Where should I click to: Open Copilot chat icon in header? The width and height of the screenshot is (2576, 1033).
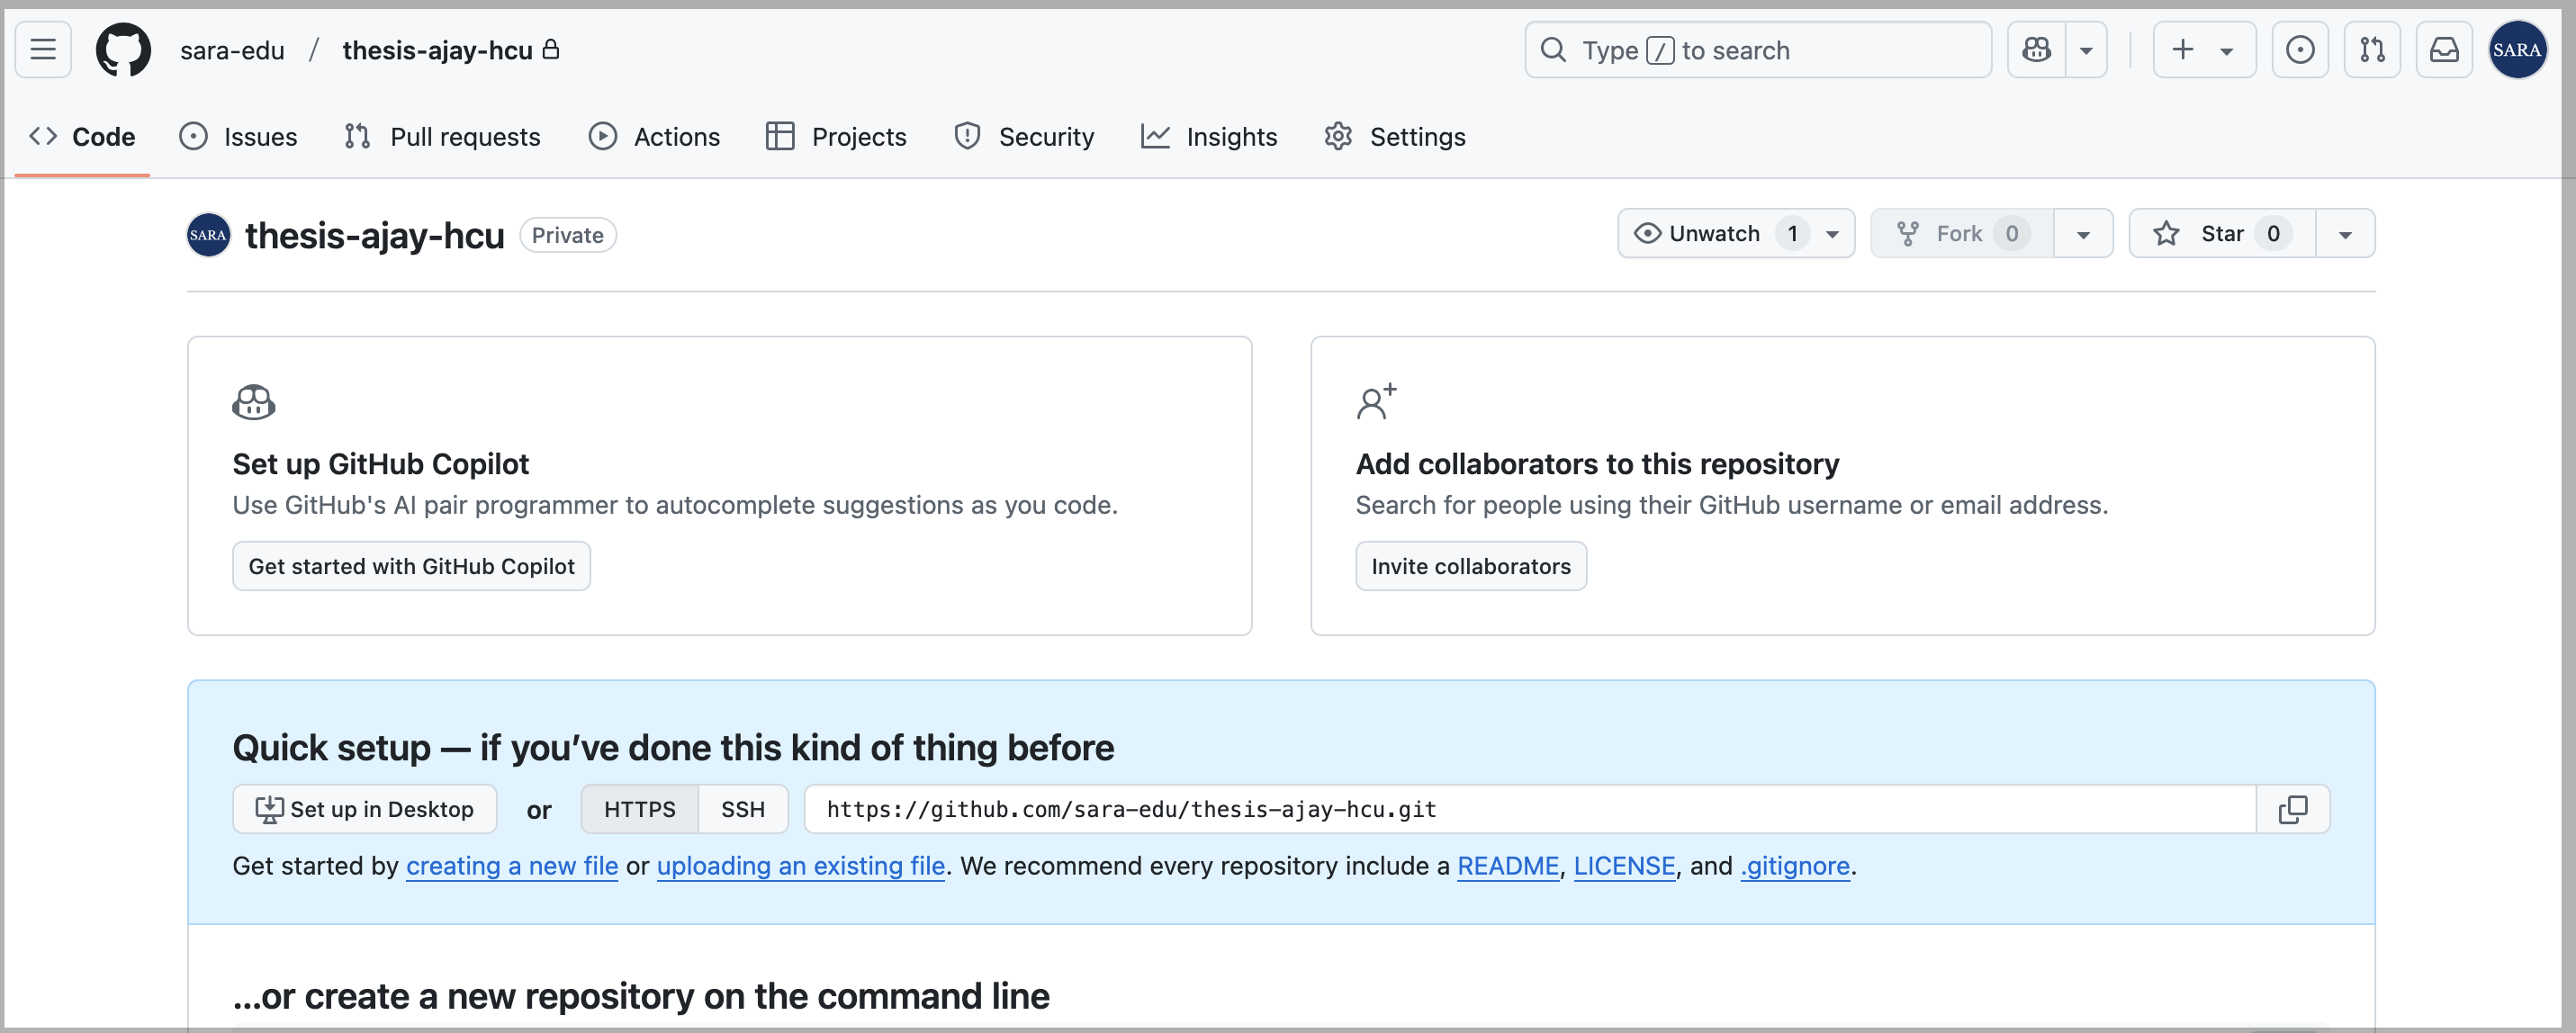[2036, 49]
